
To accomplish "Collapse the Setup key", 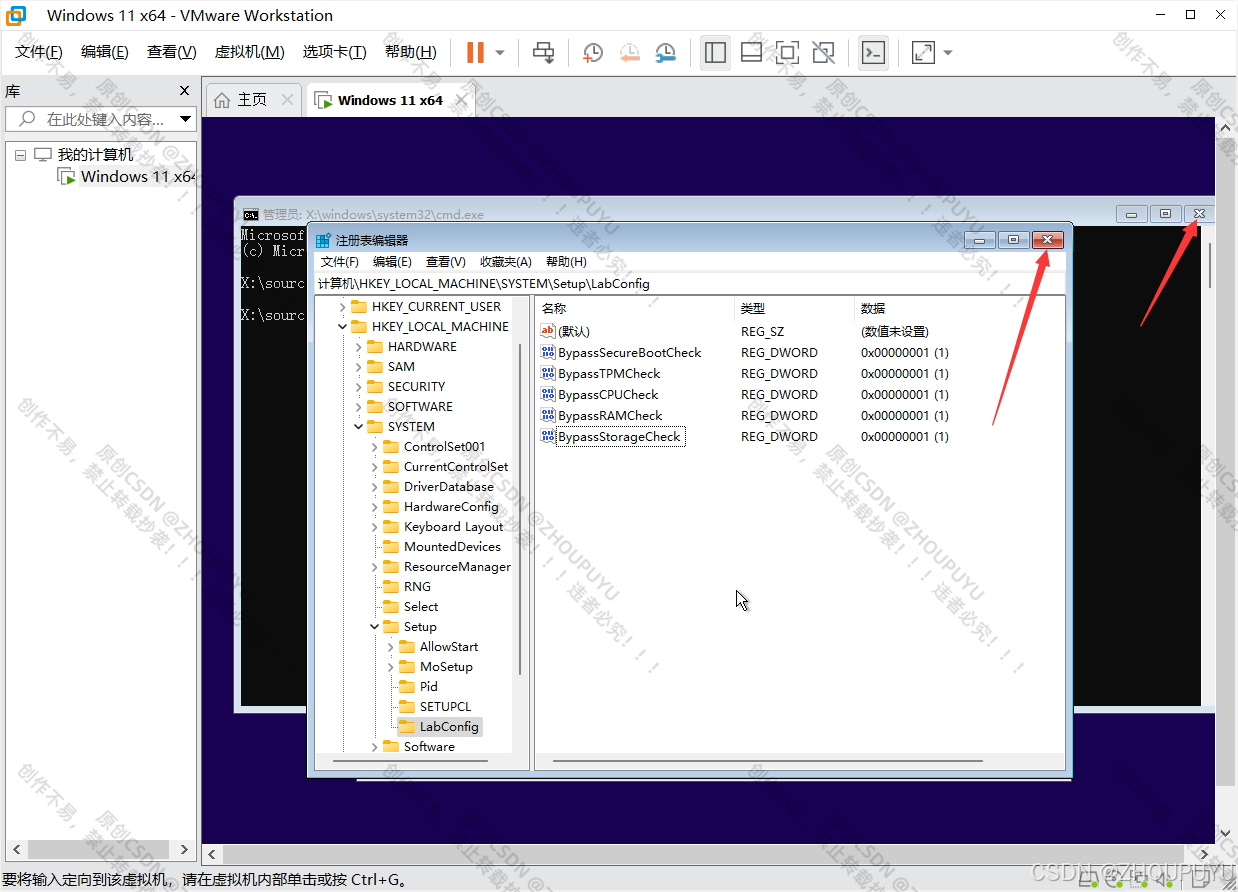I will click(x=375, y=627).
